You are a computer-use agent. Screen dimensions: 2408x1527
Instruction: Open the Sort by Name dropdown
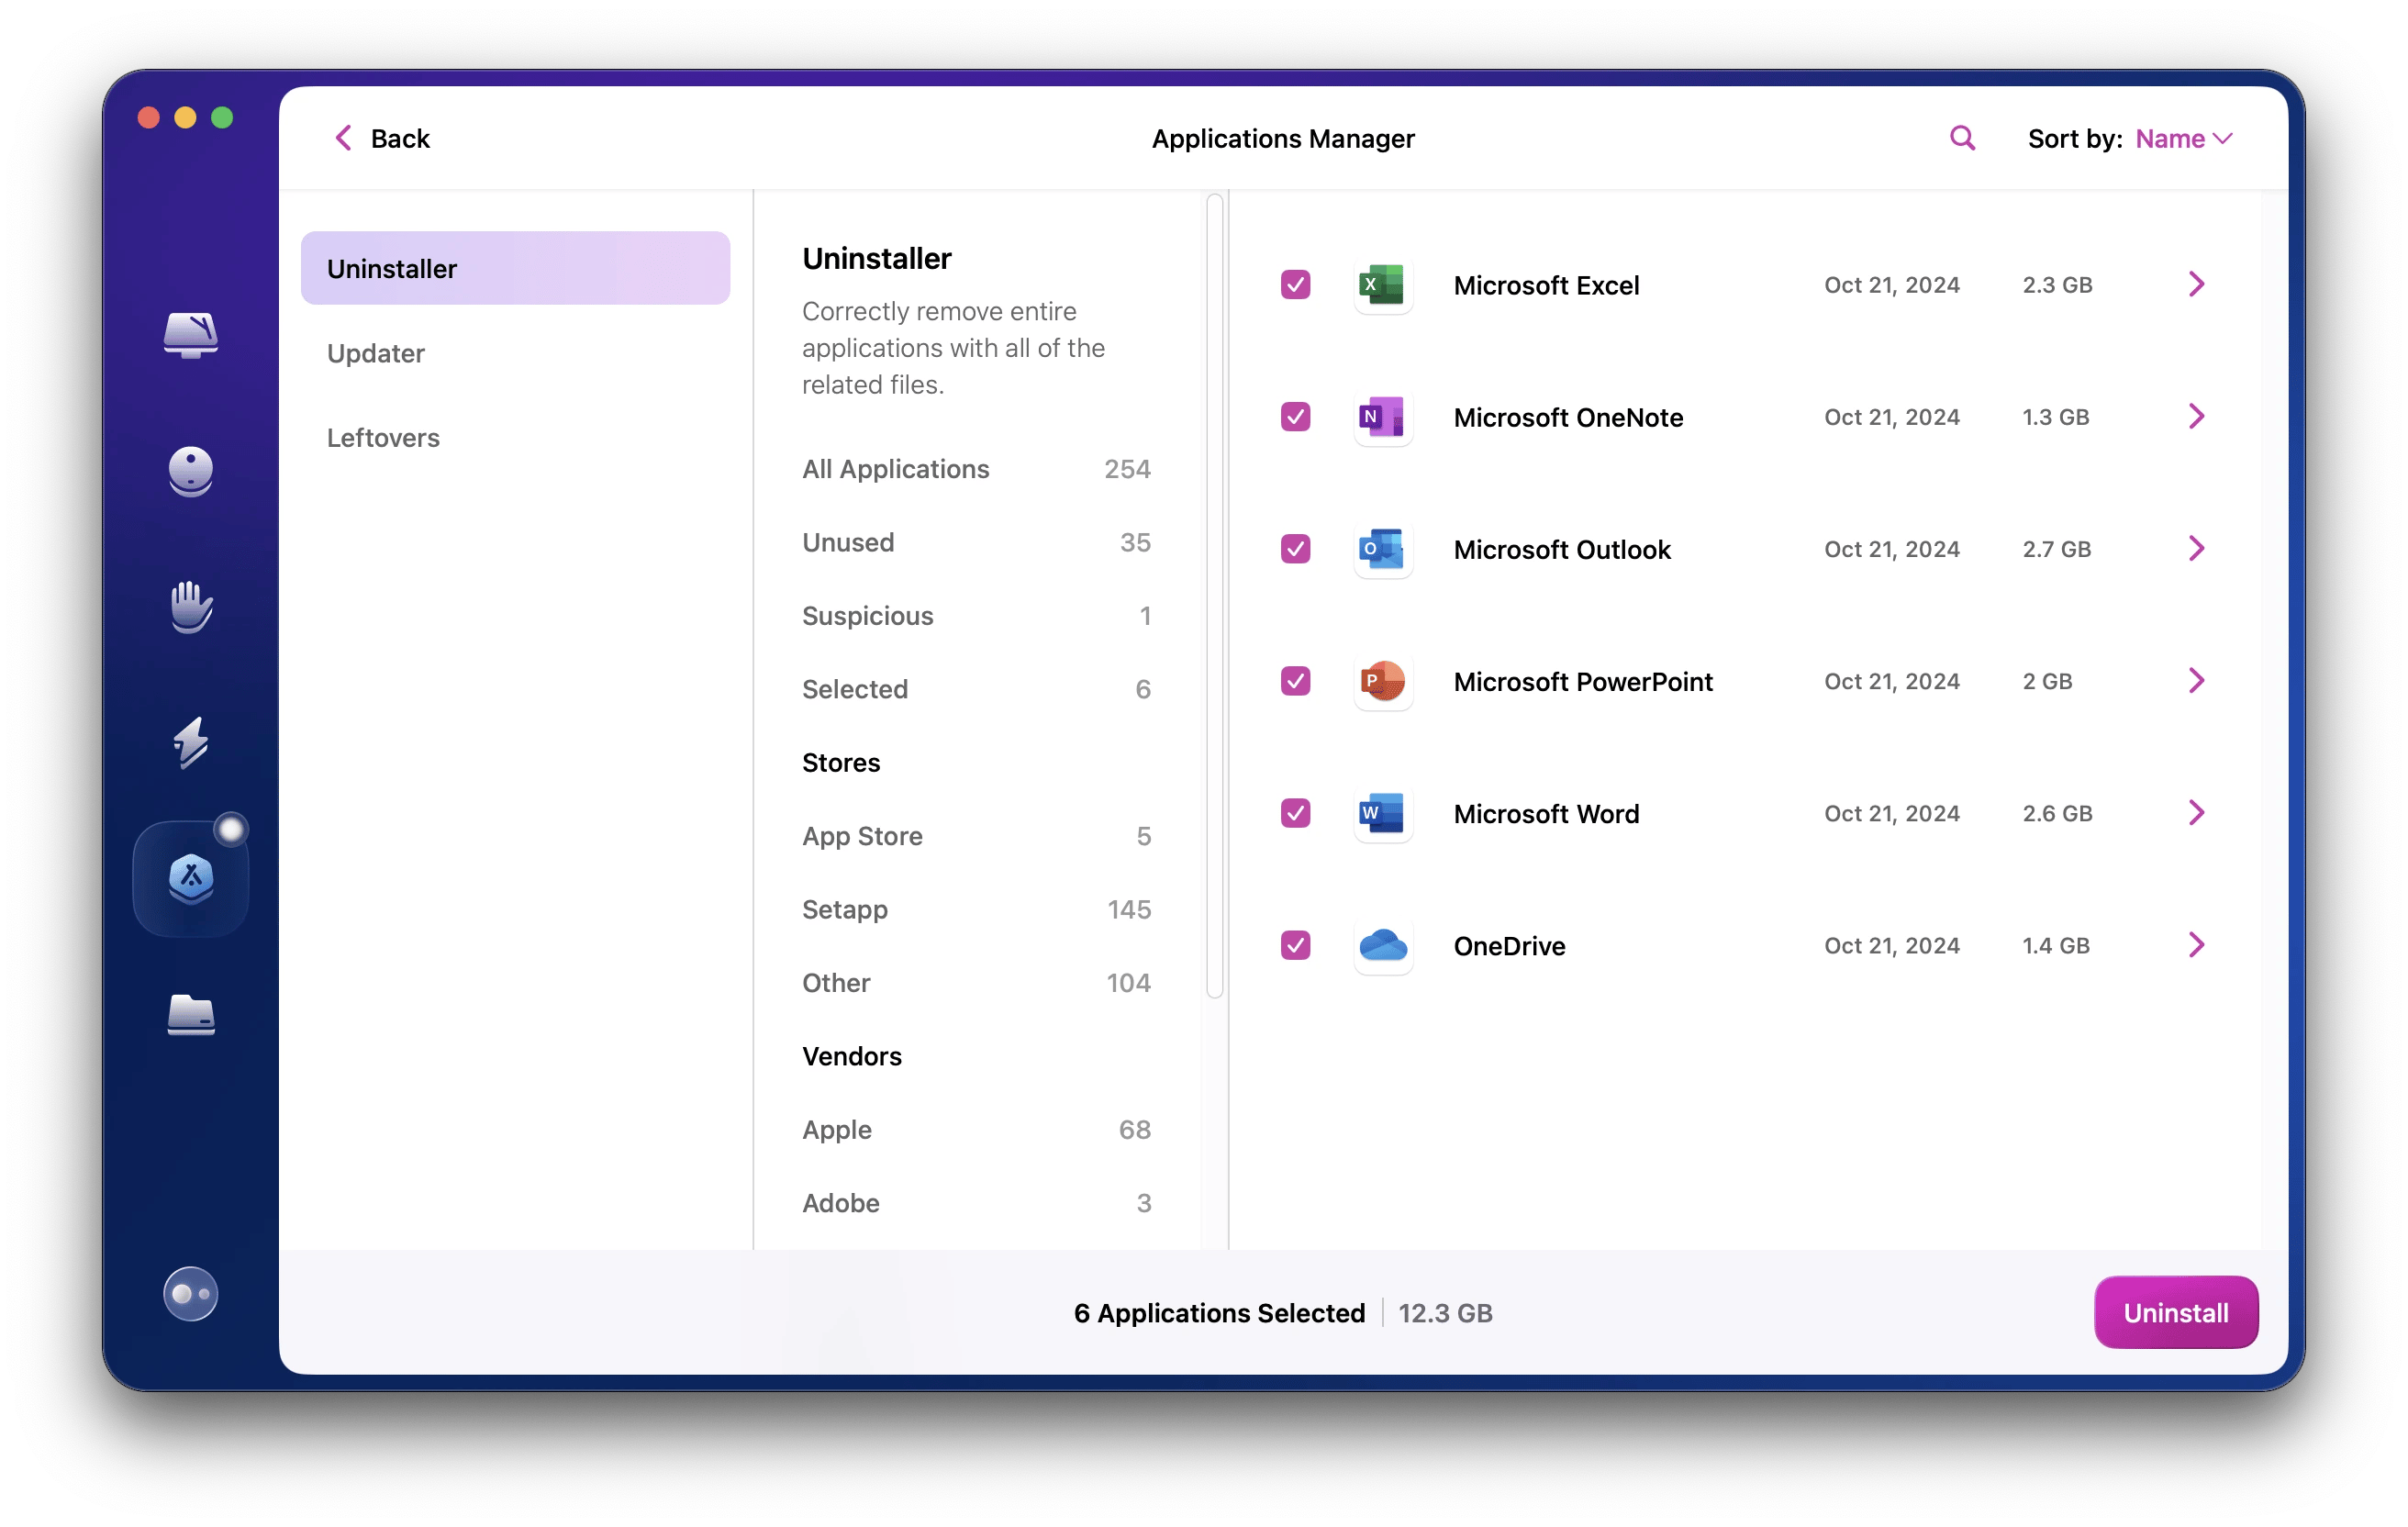click(x=2183, y=139)
